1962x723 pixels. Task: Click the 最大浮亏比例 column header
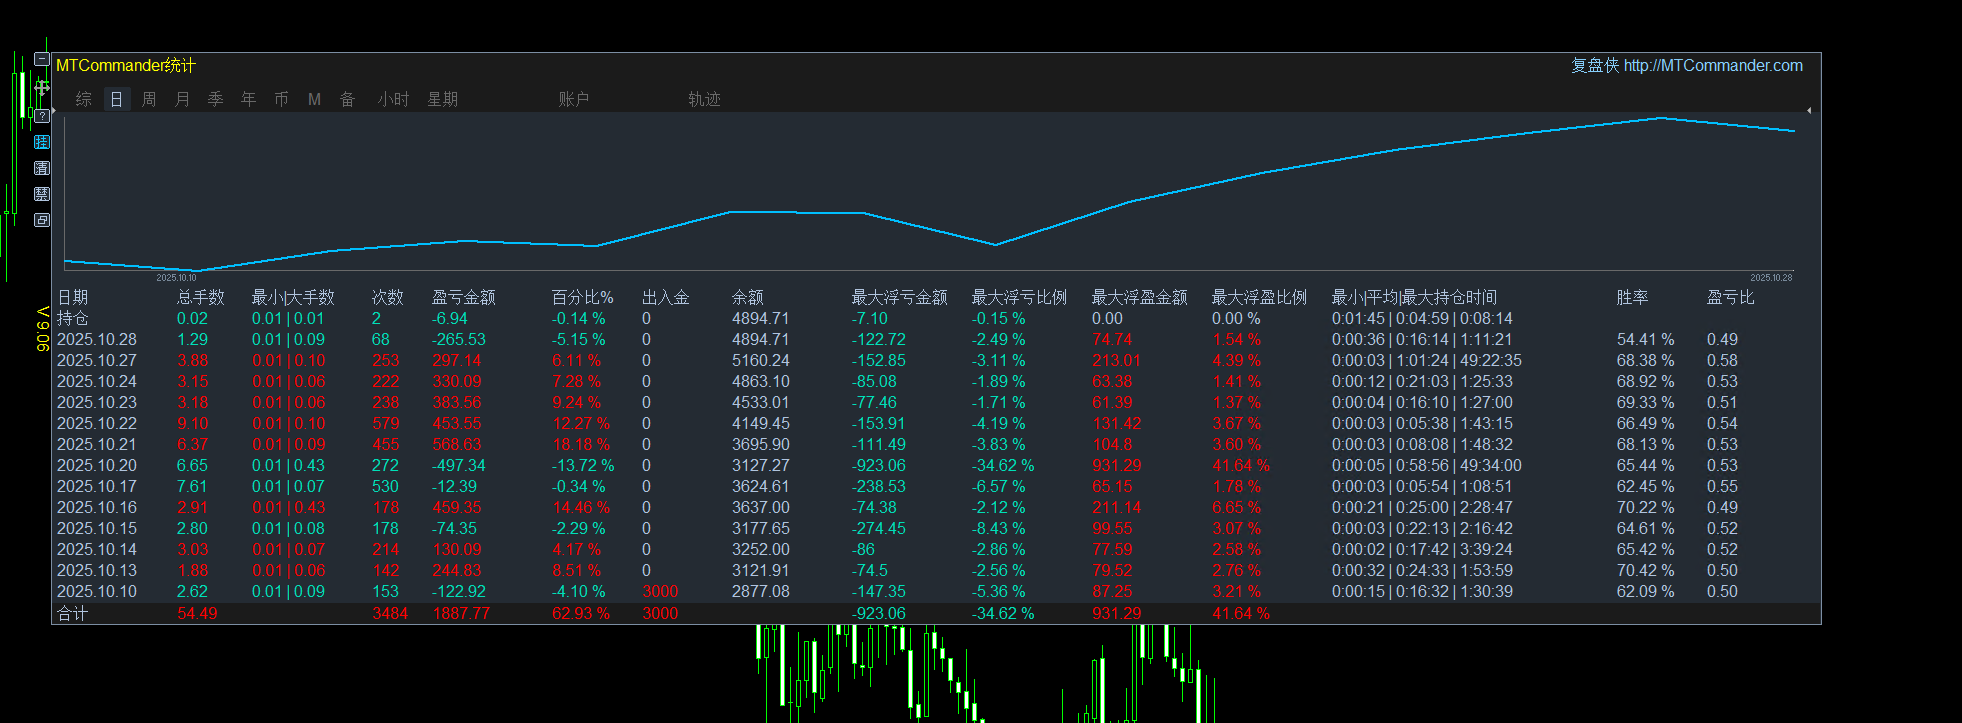(1019, 297)
